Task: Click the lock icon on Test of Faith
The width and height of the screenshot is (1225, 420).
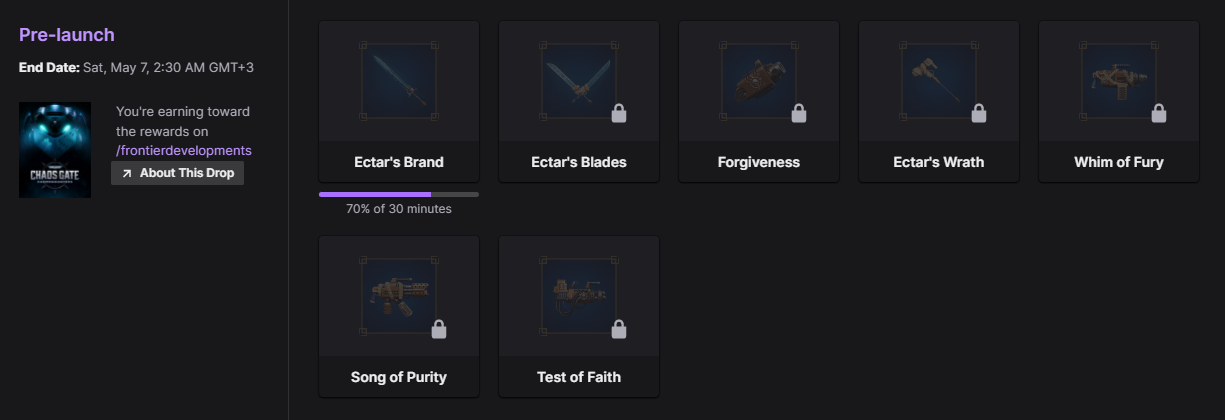Action: pos(619,329)
